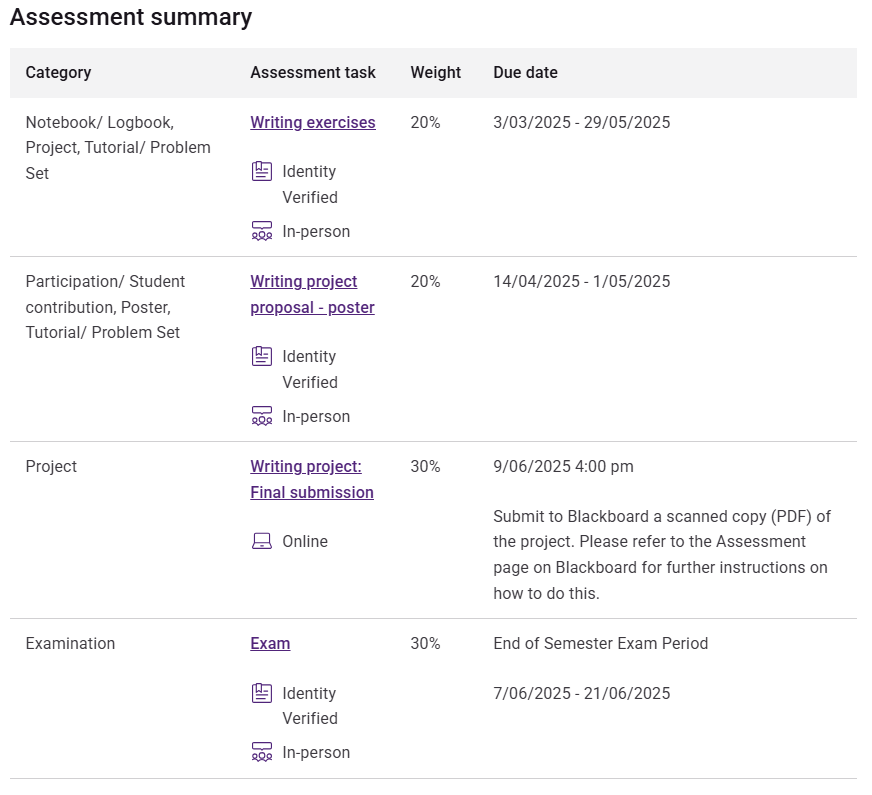This screenshot has height=795, width=872.
Task: Click the Assessment task column header
Action: pos(313,73)
